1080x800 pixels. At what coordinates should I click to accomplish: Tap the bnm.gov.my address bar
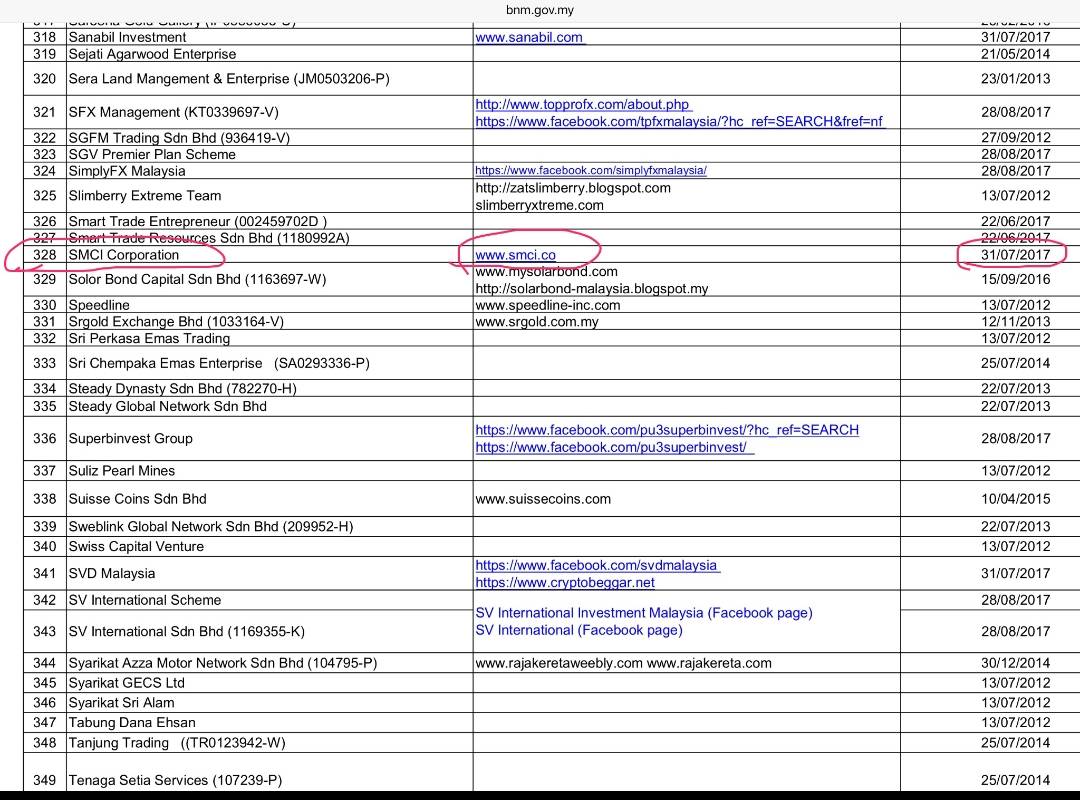[x=539, y=10]
